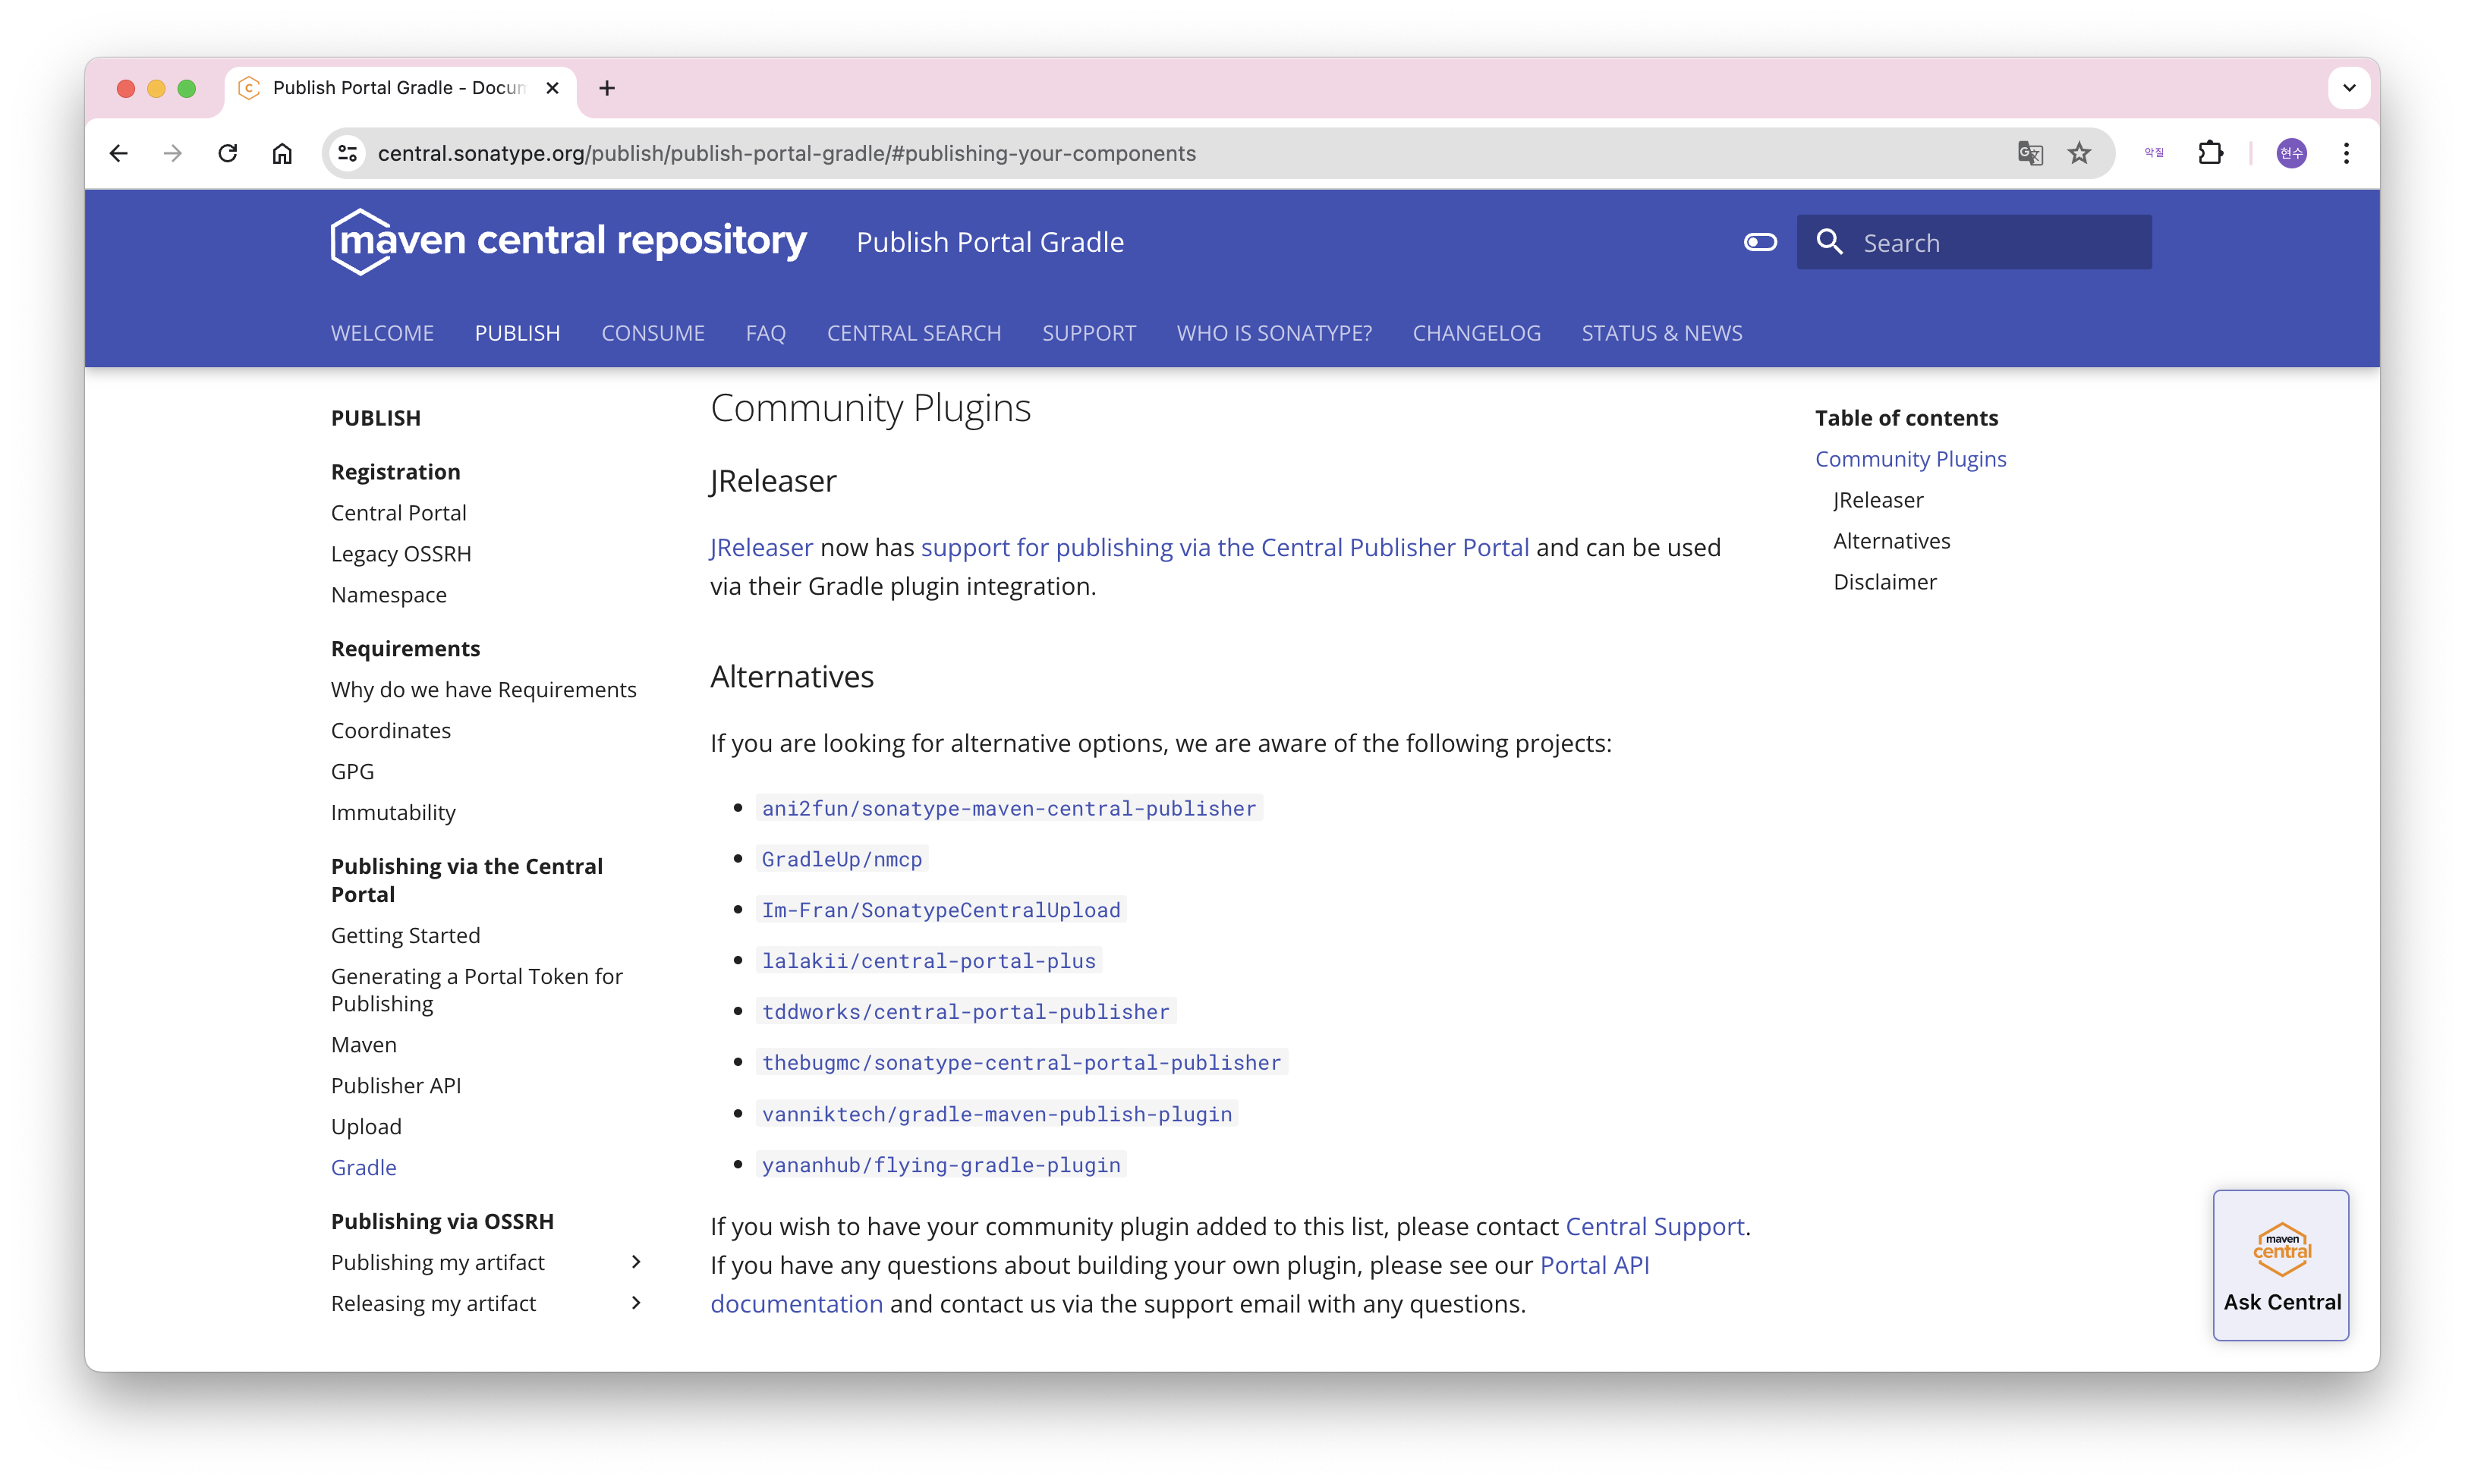Click the site information icon in the address bar
The width and height of the screenshot is (2465, 1484).
click(x=347, y=153)
